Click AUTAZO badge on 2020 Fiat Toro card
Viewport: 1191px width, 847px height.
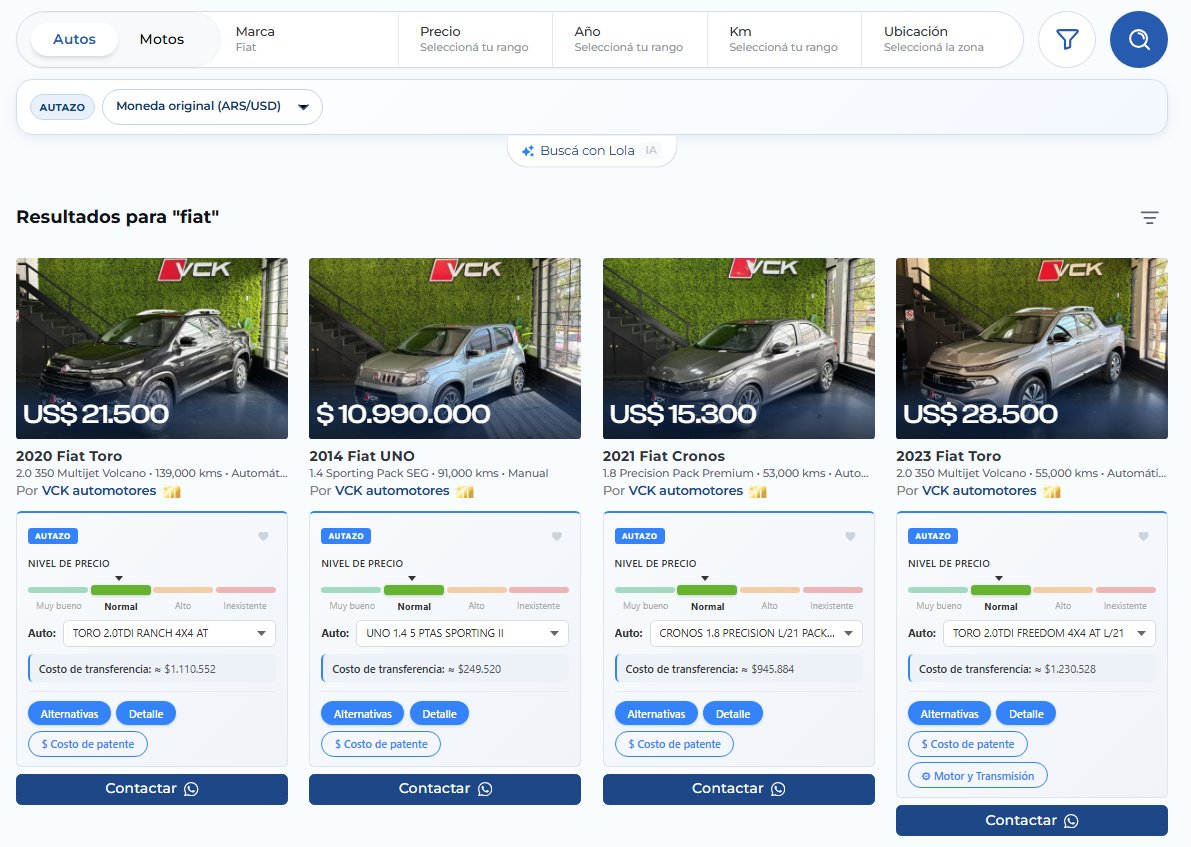click(52, 536)
